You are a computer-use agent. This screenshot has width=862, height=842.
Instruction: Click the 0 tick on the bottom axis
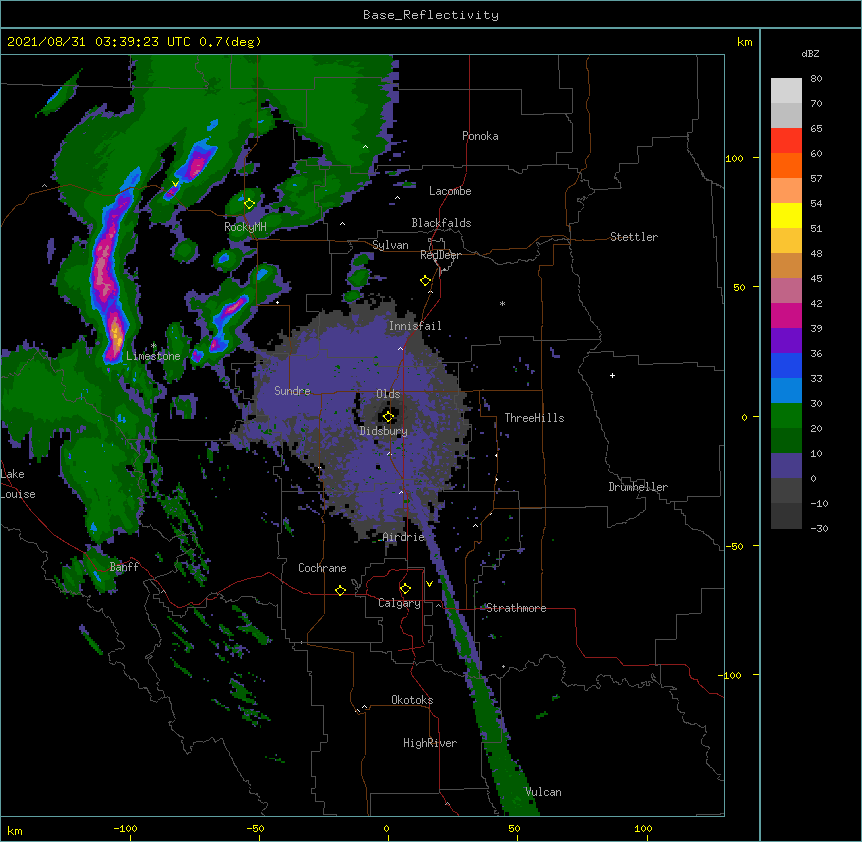(x=386, y=828)
